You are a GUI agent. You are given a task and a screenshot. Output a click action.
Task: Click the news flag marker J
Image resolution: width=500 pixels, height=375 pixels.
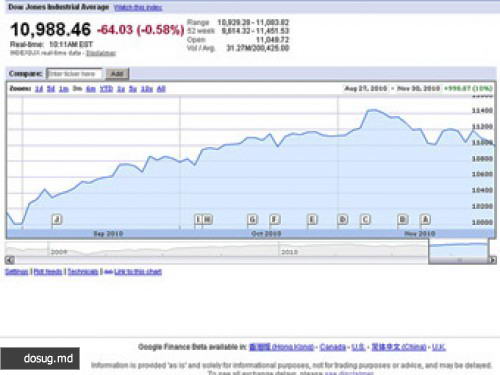pos(57,219)
